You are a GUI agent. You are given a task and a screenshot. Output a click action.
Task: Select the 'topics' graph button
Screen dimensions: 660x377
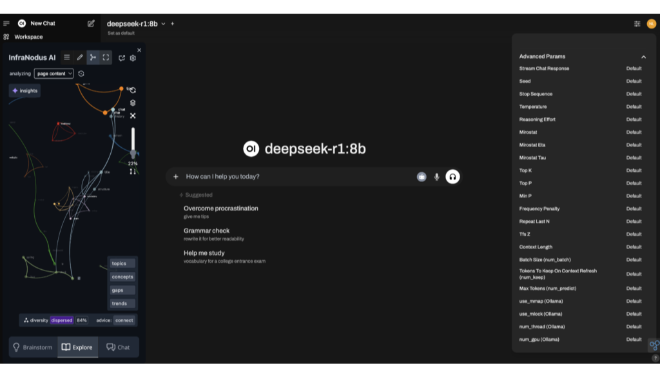[x=122, y=263]
